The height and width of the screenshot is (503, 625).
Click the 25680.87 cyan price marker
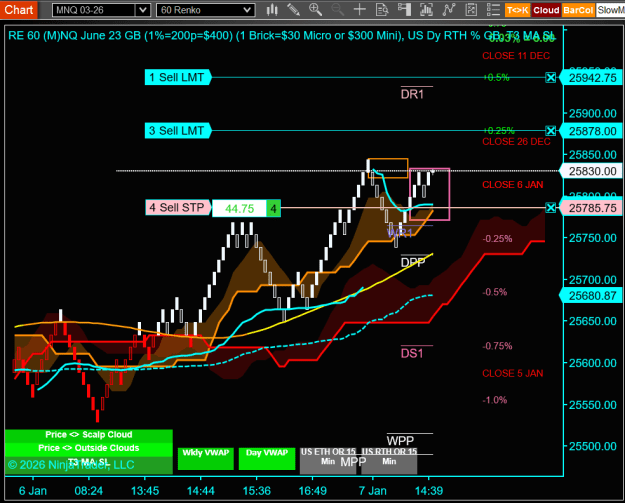click(x=592, y=296)
